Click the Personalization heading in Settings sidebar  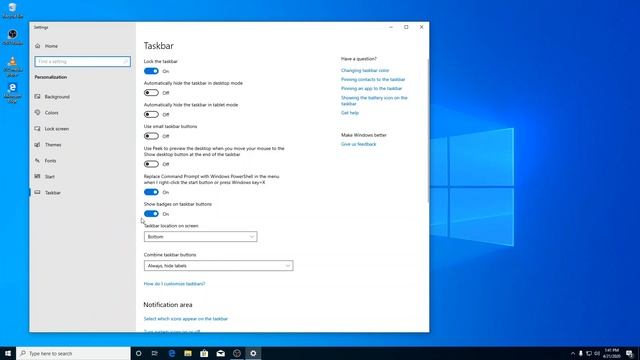point(51,77)
